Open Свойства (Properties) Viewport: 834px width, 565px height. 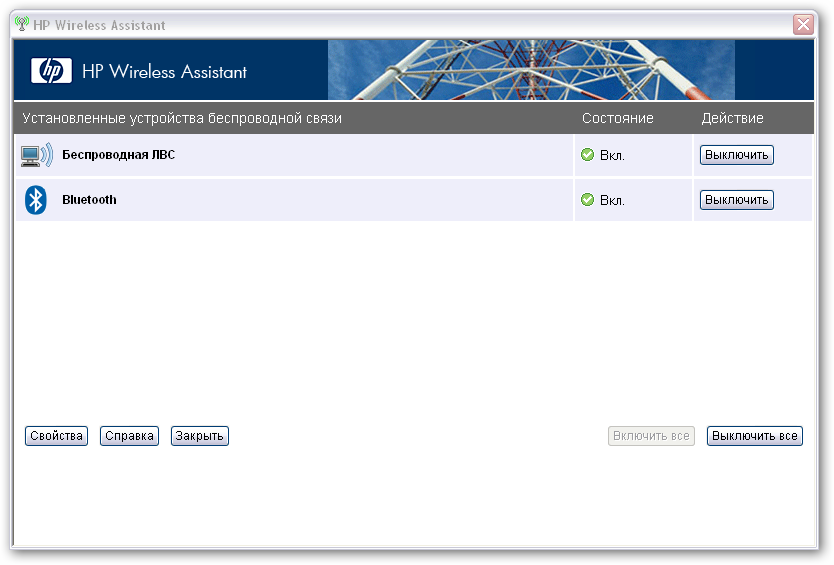(x=56, y=436)
